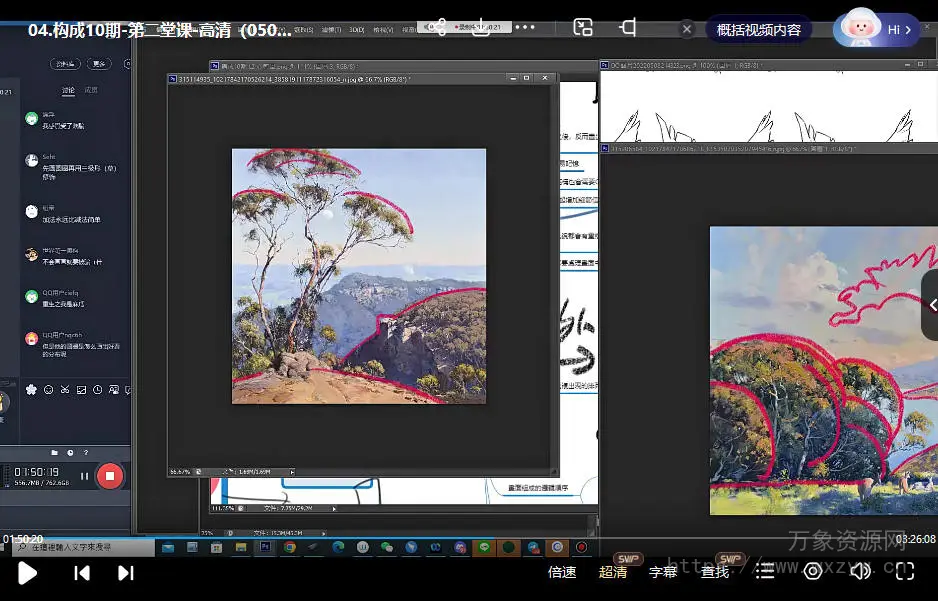The image size is (938, 601).
Task: Mute the volume speaker icon
Action: tap(860, 572)
